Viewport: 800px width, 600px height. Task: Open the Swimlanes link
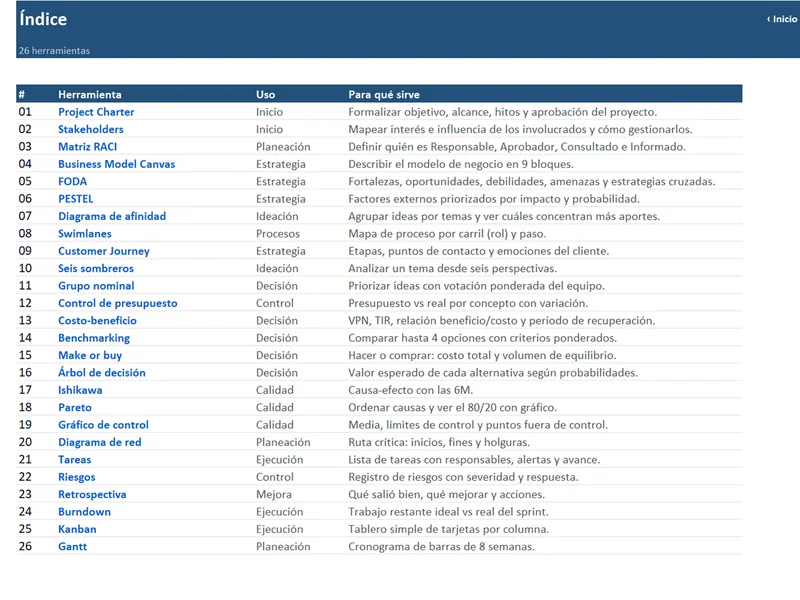tap(85, 233)
